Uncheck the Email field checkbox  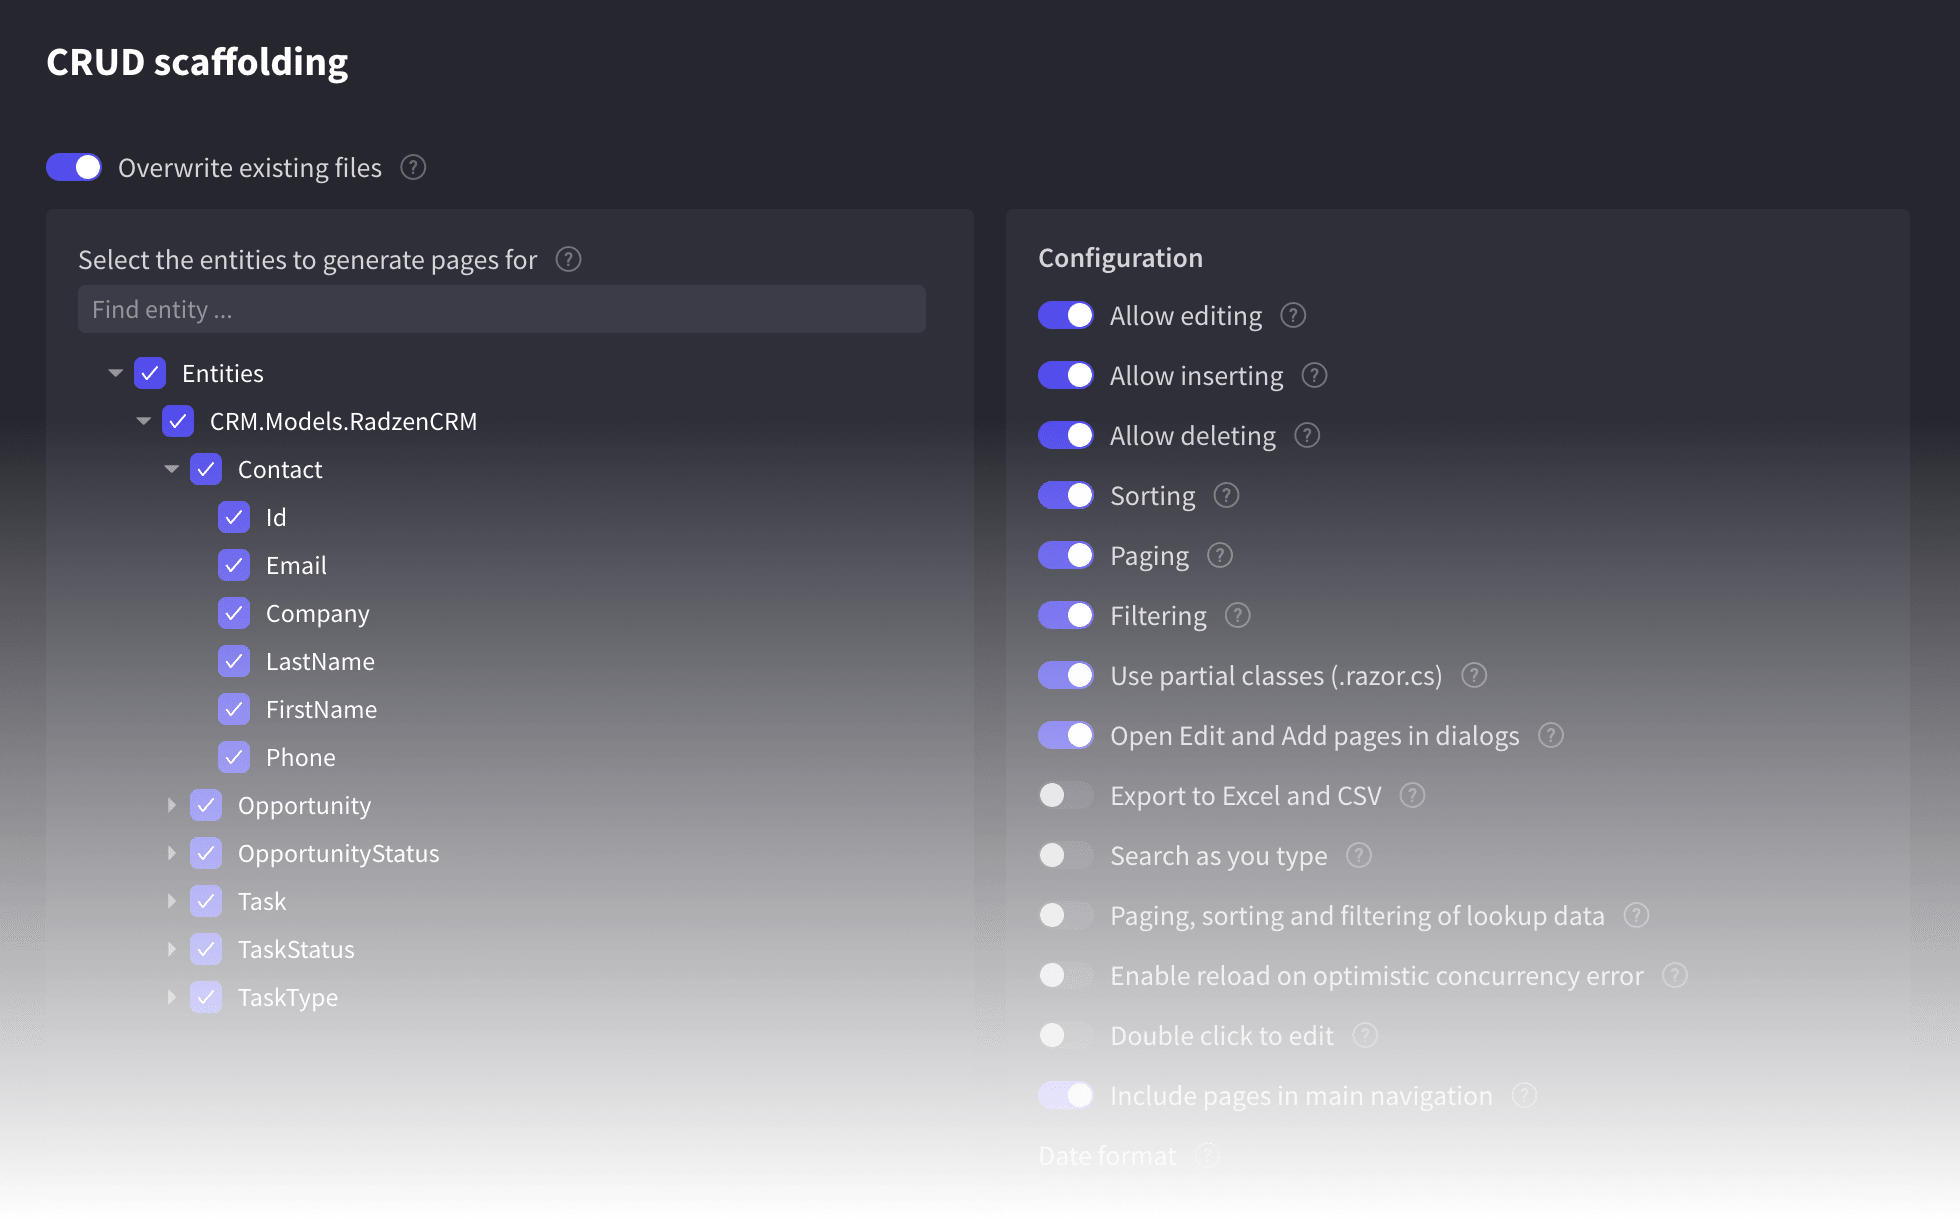pos(234,566)
